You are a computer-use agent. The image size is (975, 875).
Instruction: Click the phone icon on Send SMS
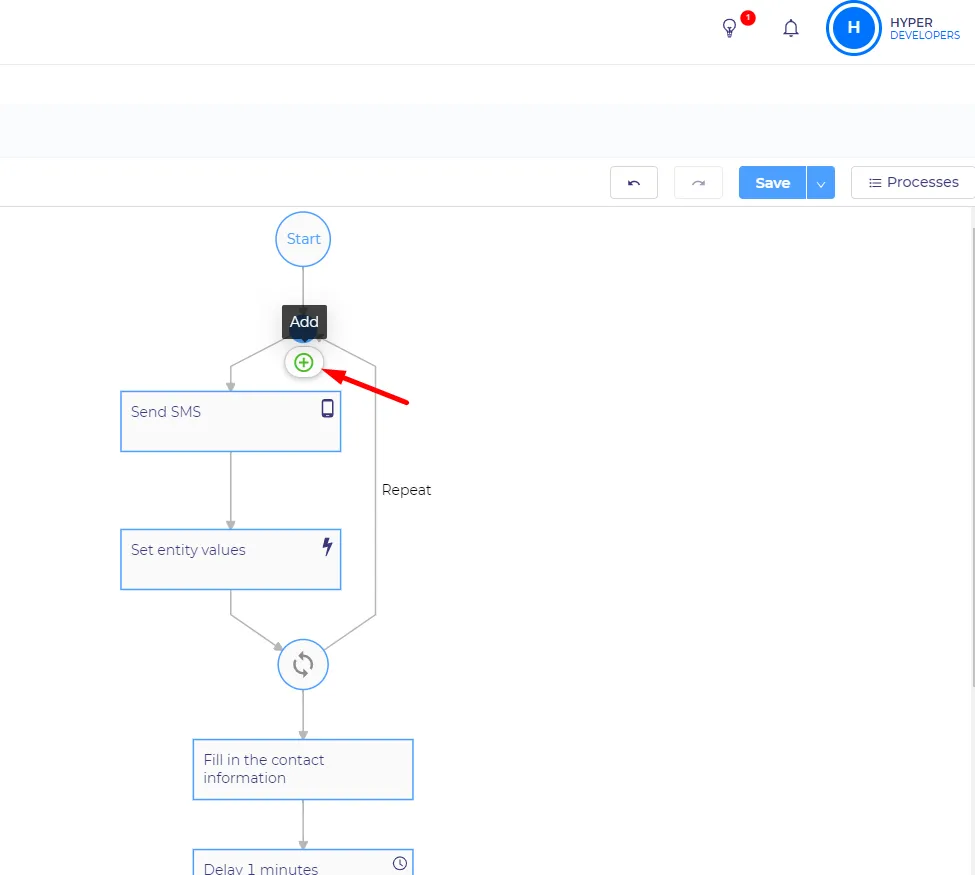tap(327, 409)
